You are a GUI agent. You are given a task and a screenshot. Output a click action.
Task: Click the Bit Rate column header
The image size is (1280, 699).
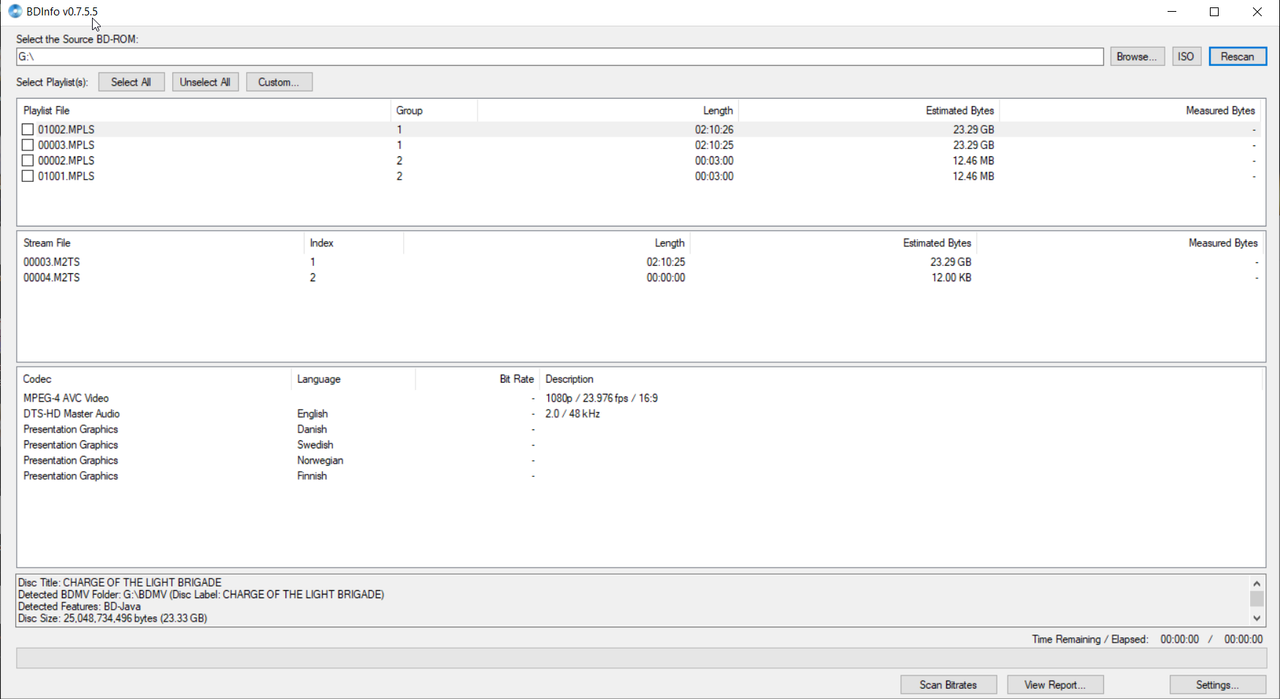[x=477, y=379]
